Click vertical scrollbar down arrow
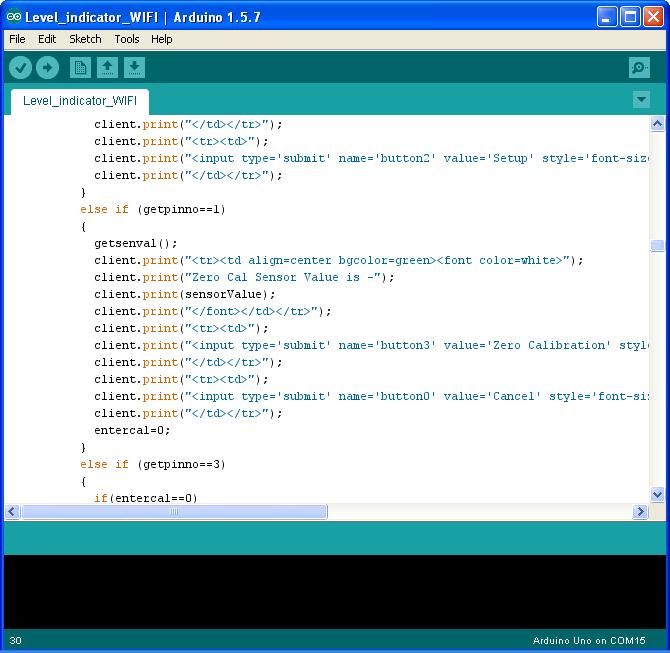670x653 pixels. click(657, 495)
